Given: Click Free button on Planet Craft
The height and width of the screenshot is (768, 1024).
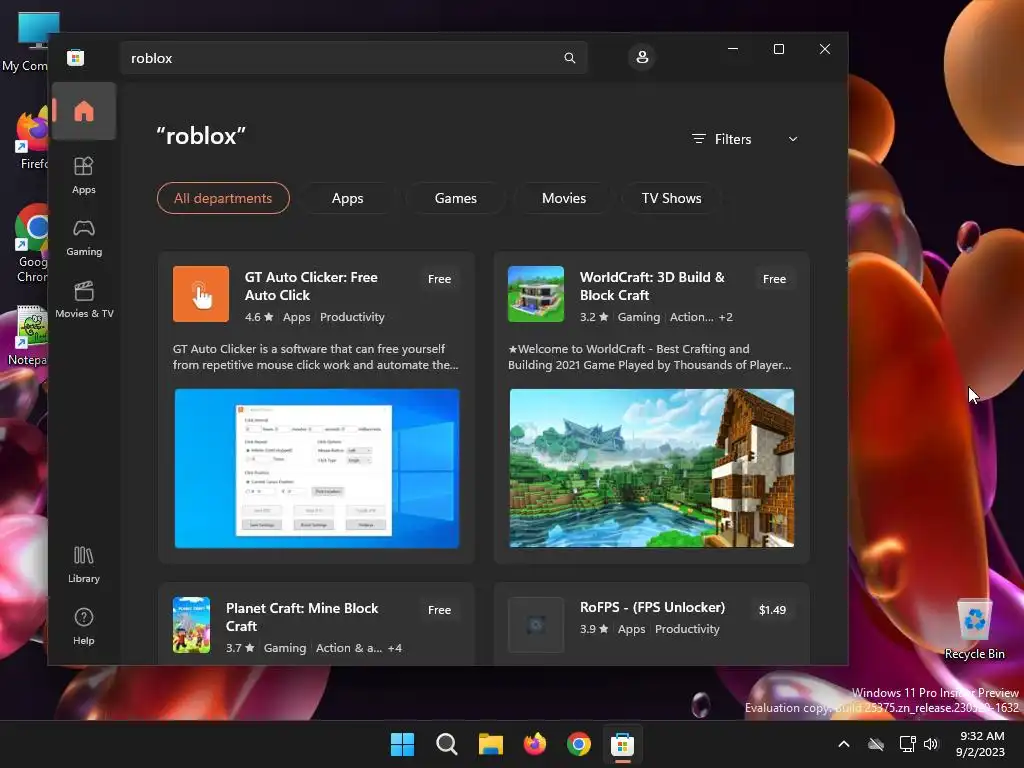Looking at the screenshot, I should (440, 610).
